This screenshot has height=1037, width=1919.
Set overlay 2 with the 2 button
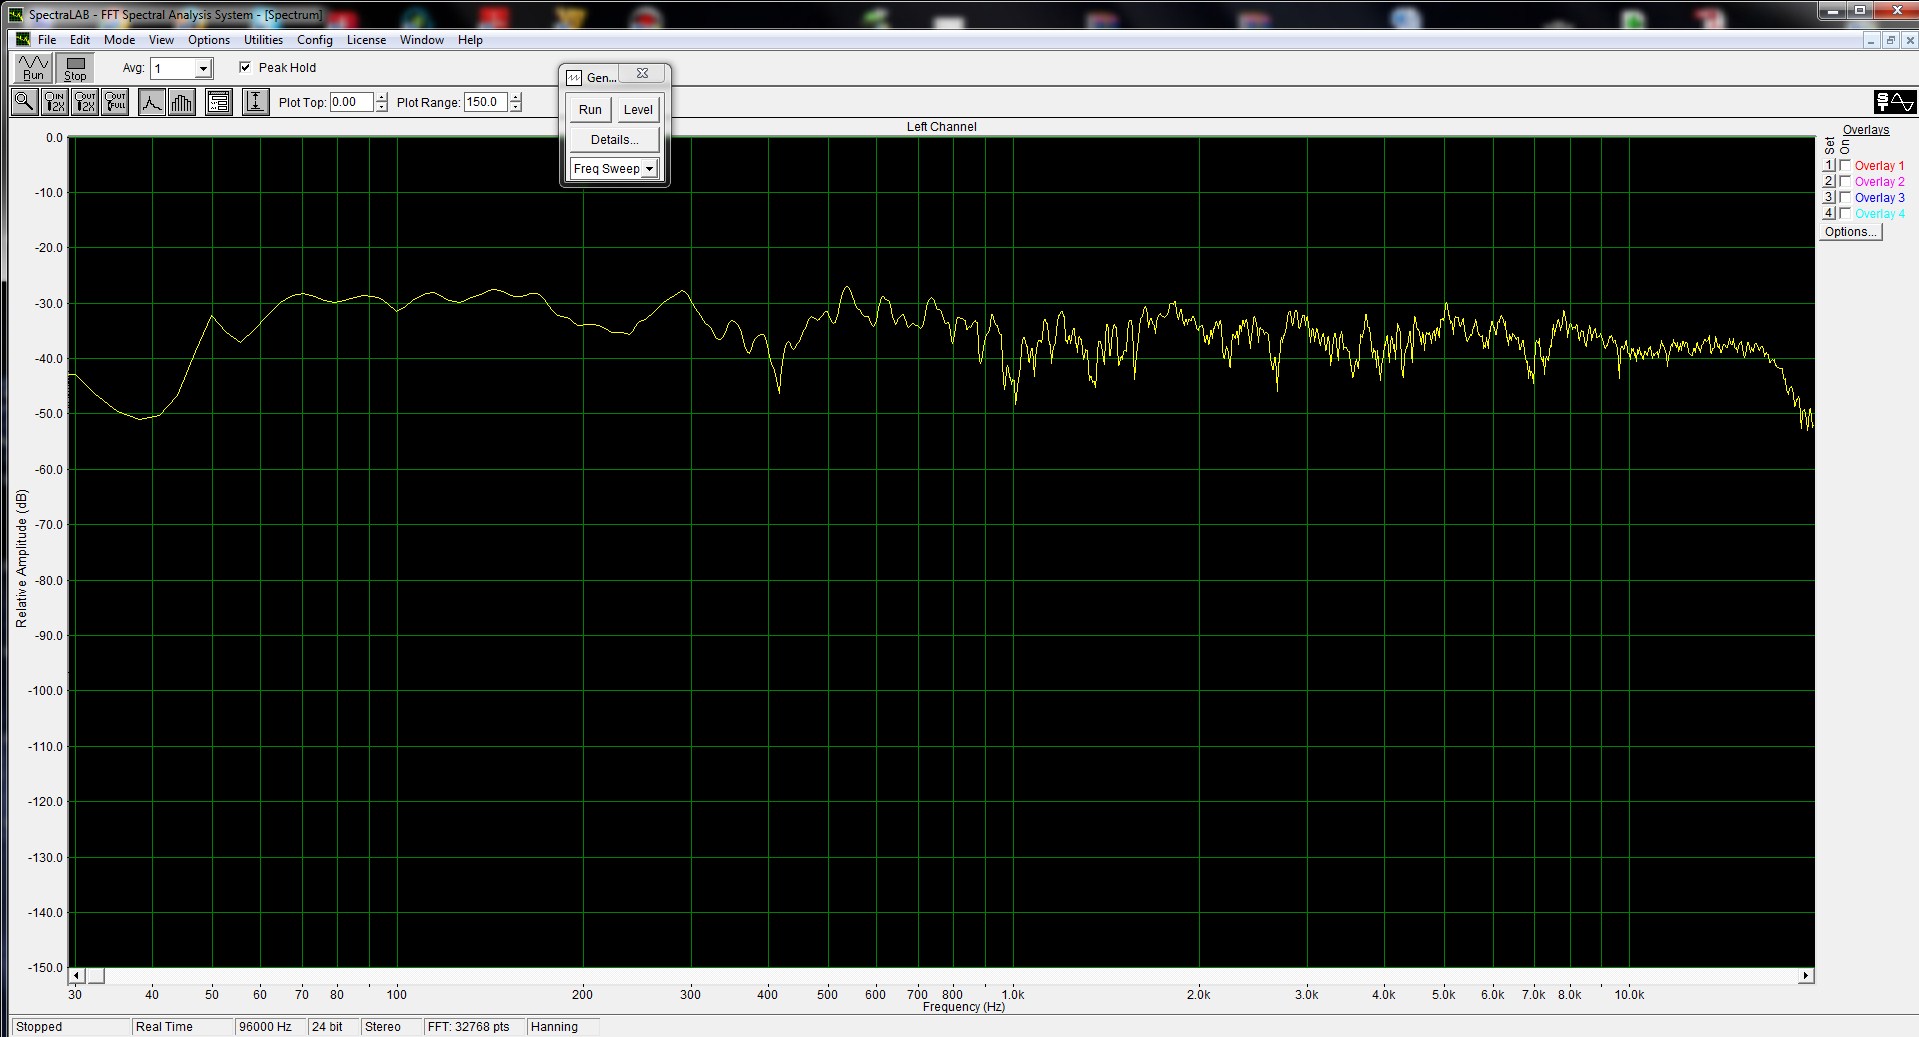tap(1829, 182)
